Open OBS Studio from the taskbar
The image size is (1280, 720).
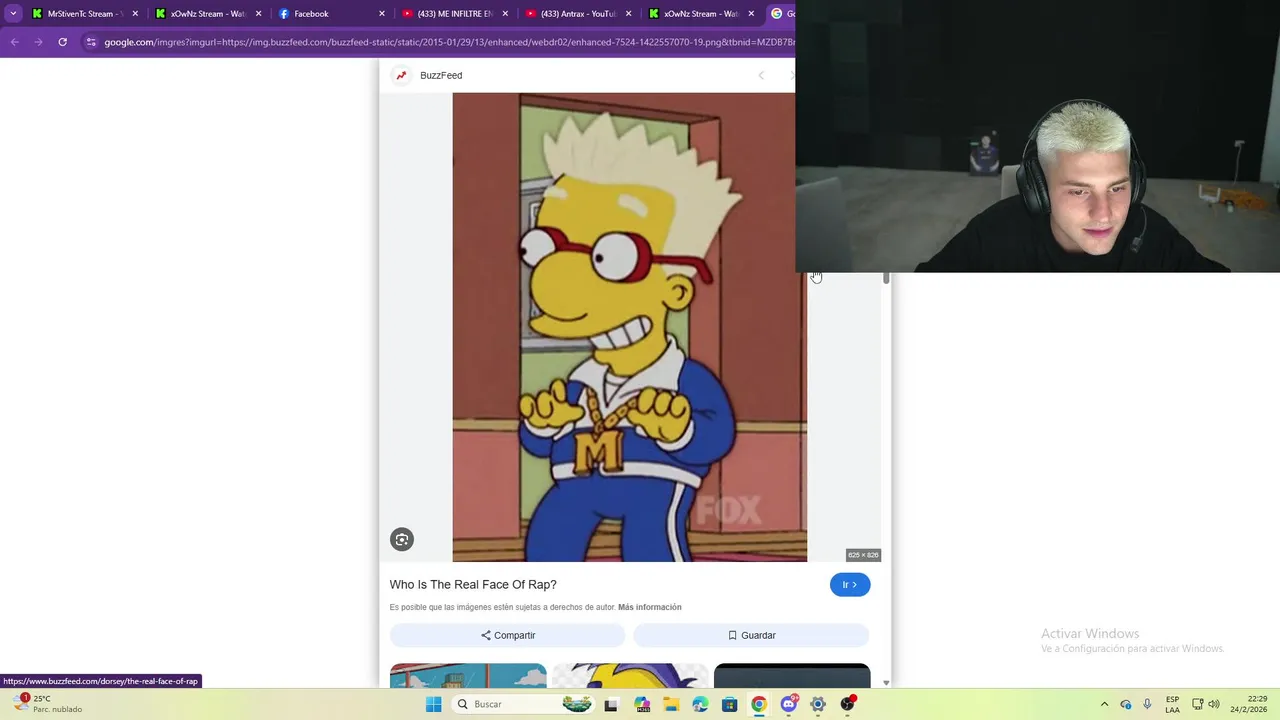(x=848, y=704)
